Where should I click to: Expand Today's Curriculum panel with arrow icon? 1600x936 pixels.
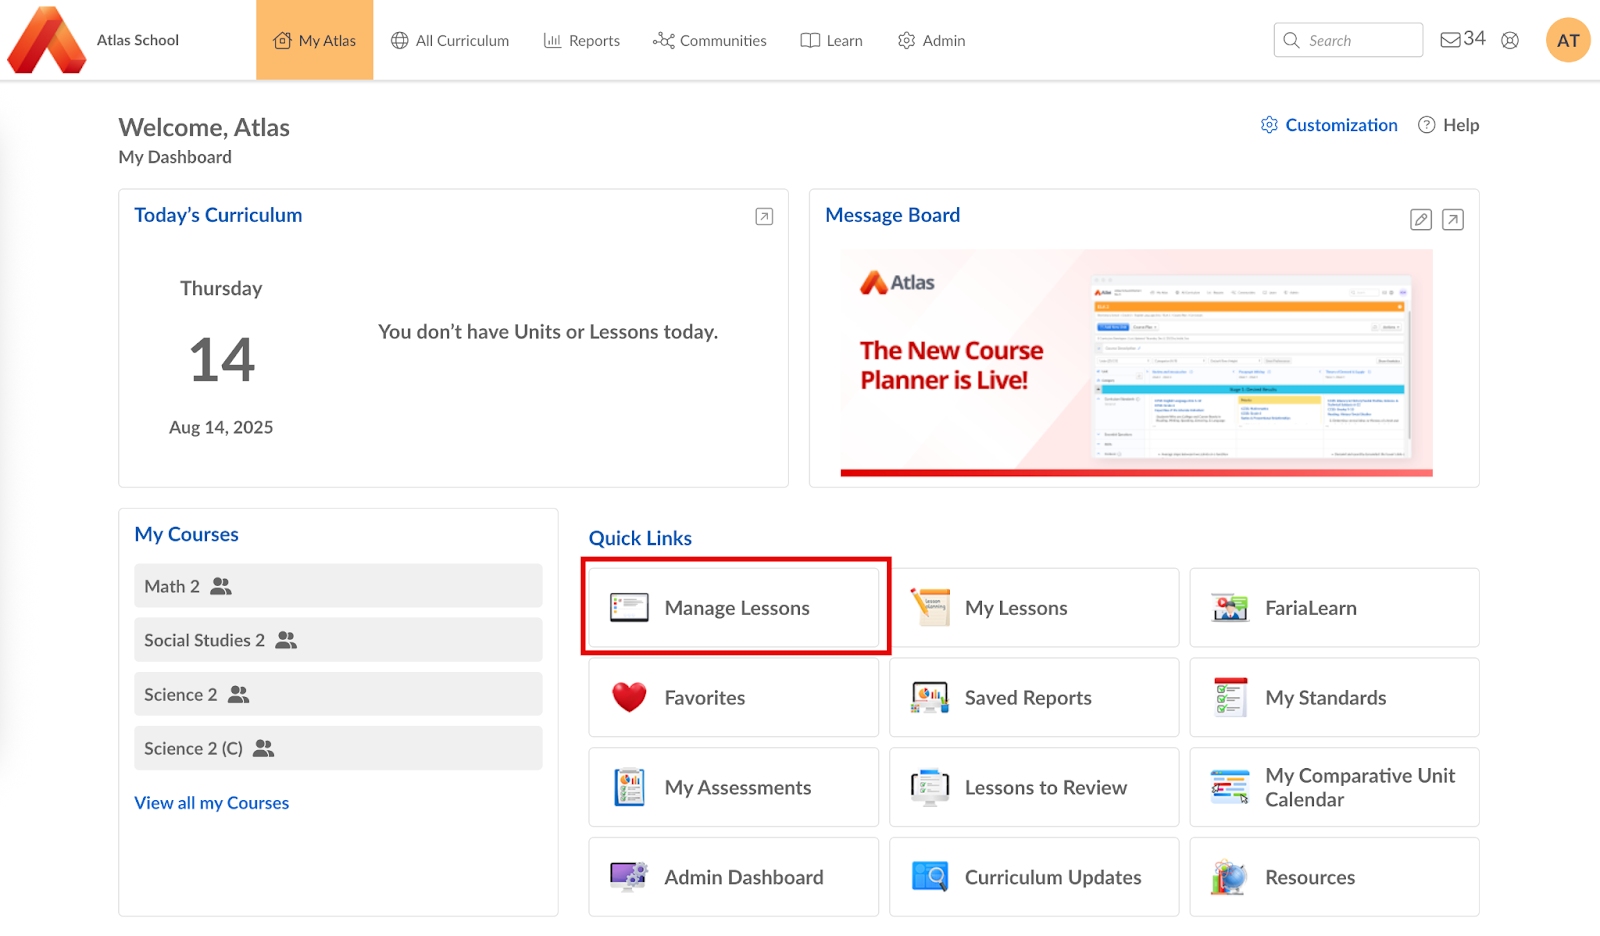tap(764, 217)
